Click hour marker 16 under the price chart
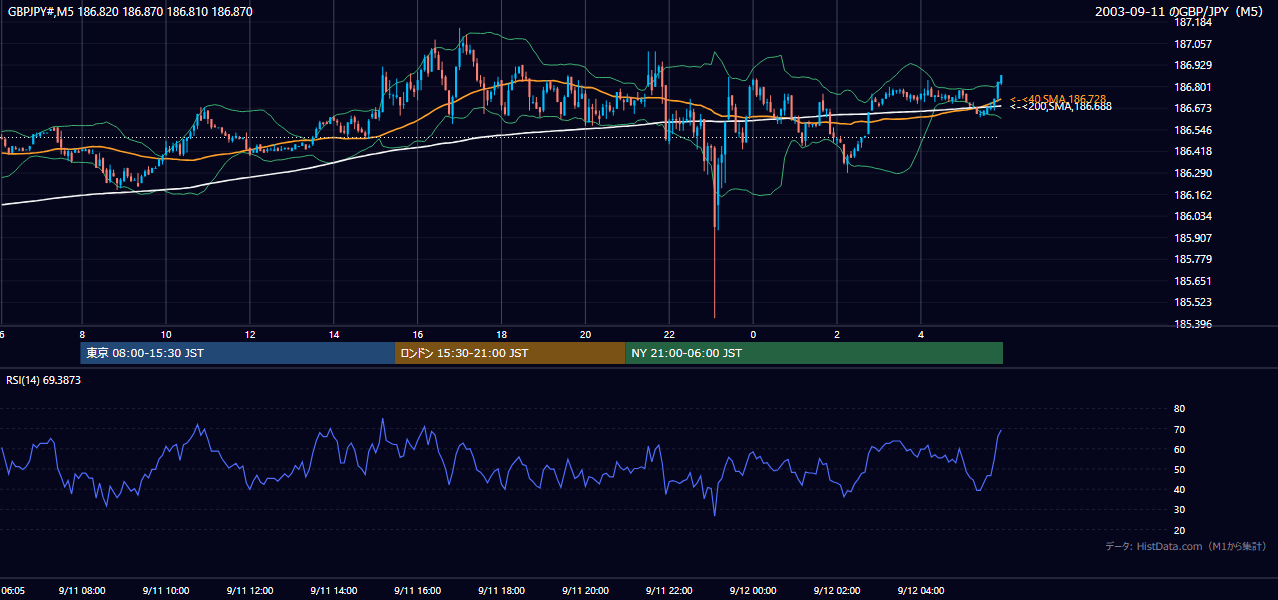 [418, 334]
